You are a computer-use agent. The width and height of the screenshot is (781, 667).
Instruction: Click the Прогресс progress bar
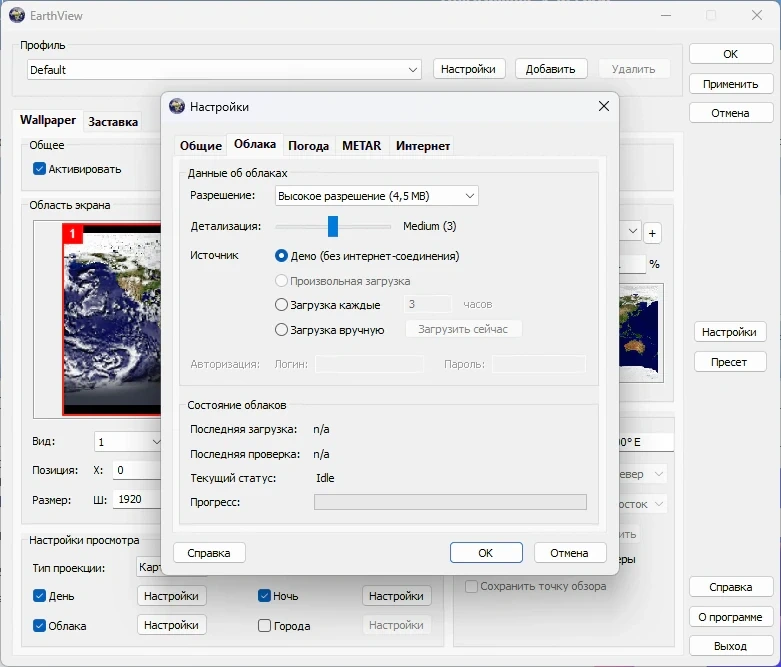(x=450, y=502)
